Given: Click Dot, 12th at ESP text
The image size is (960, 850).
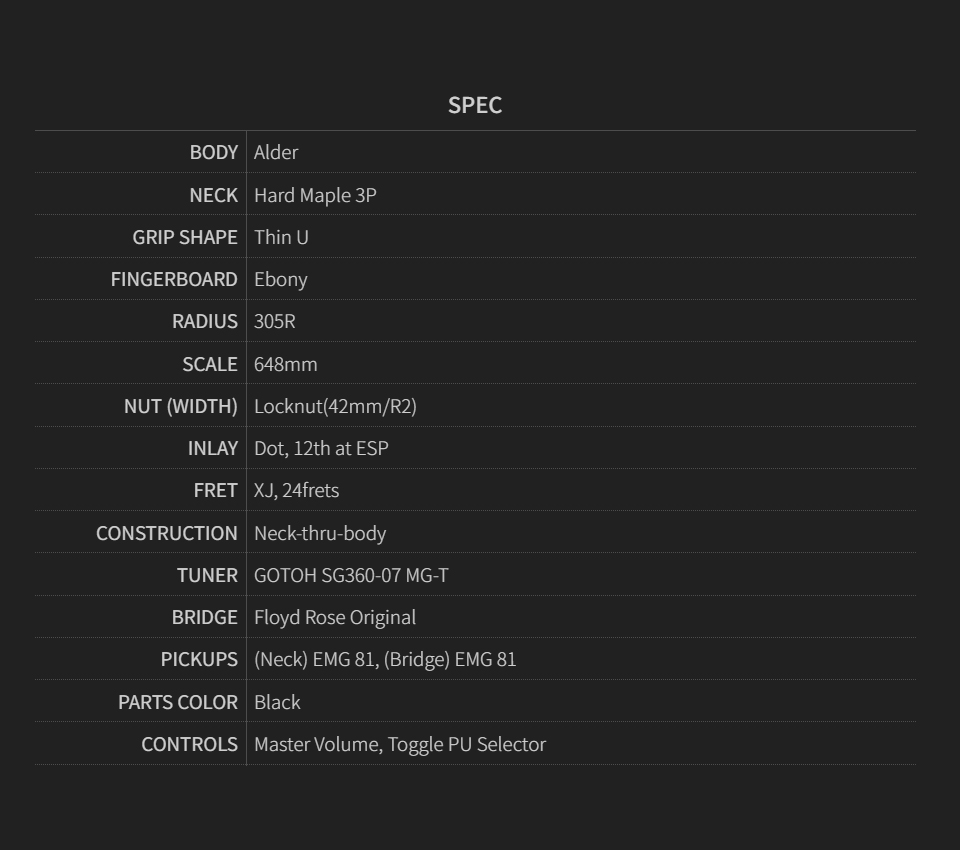Looking at the screenshot, I should 321,448.
